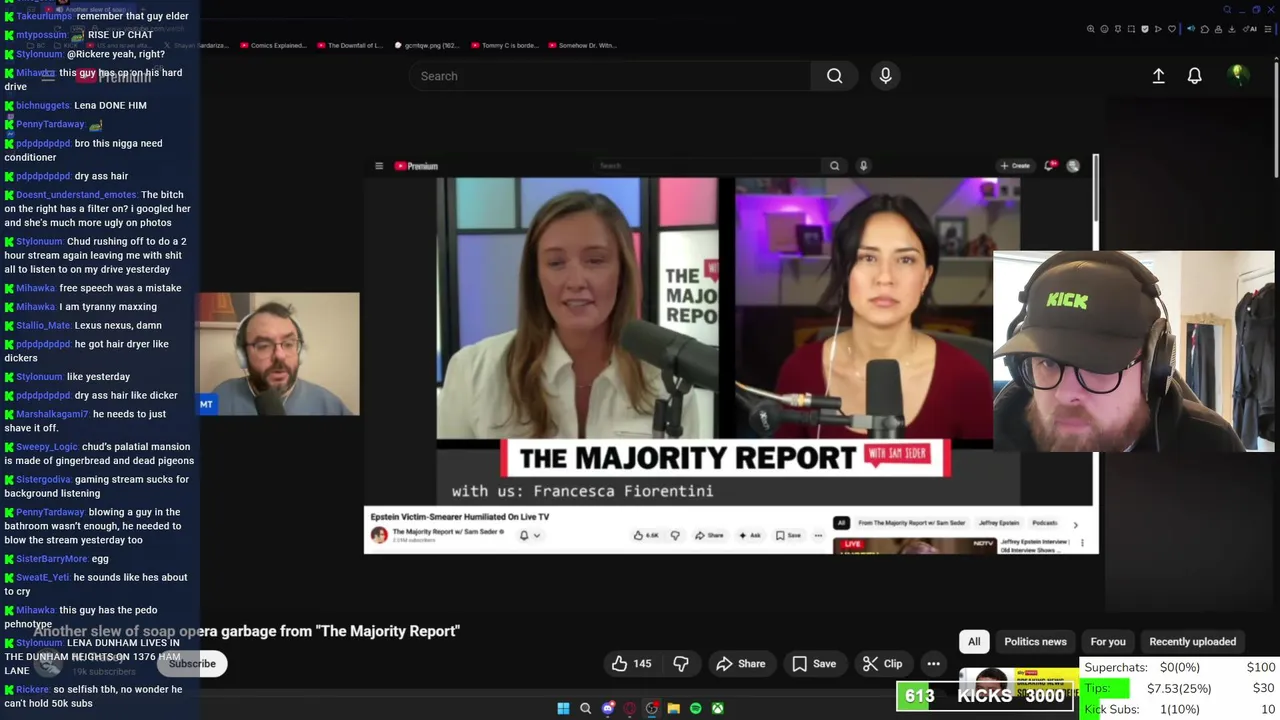Click Save under the embedded video
The image size is (1280, 720).
[788, 535]
